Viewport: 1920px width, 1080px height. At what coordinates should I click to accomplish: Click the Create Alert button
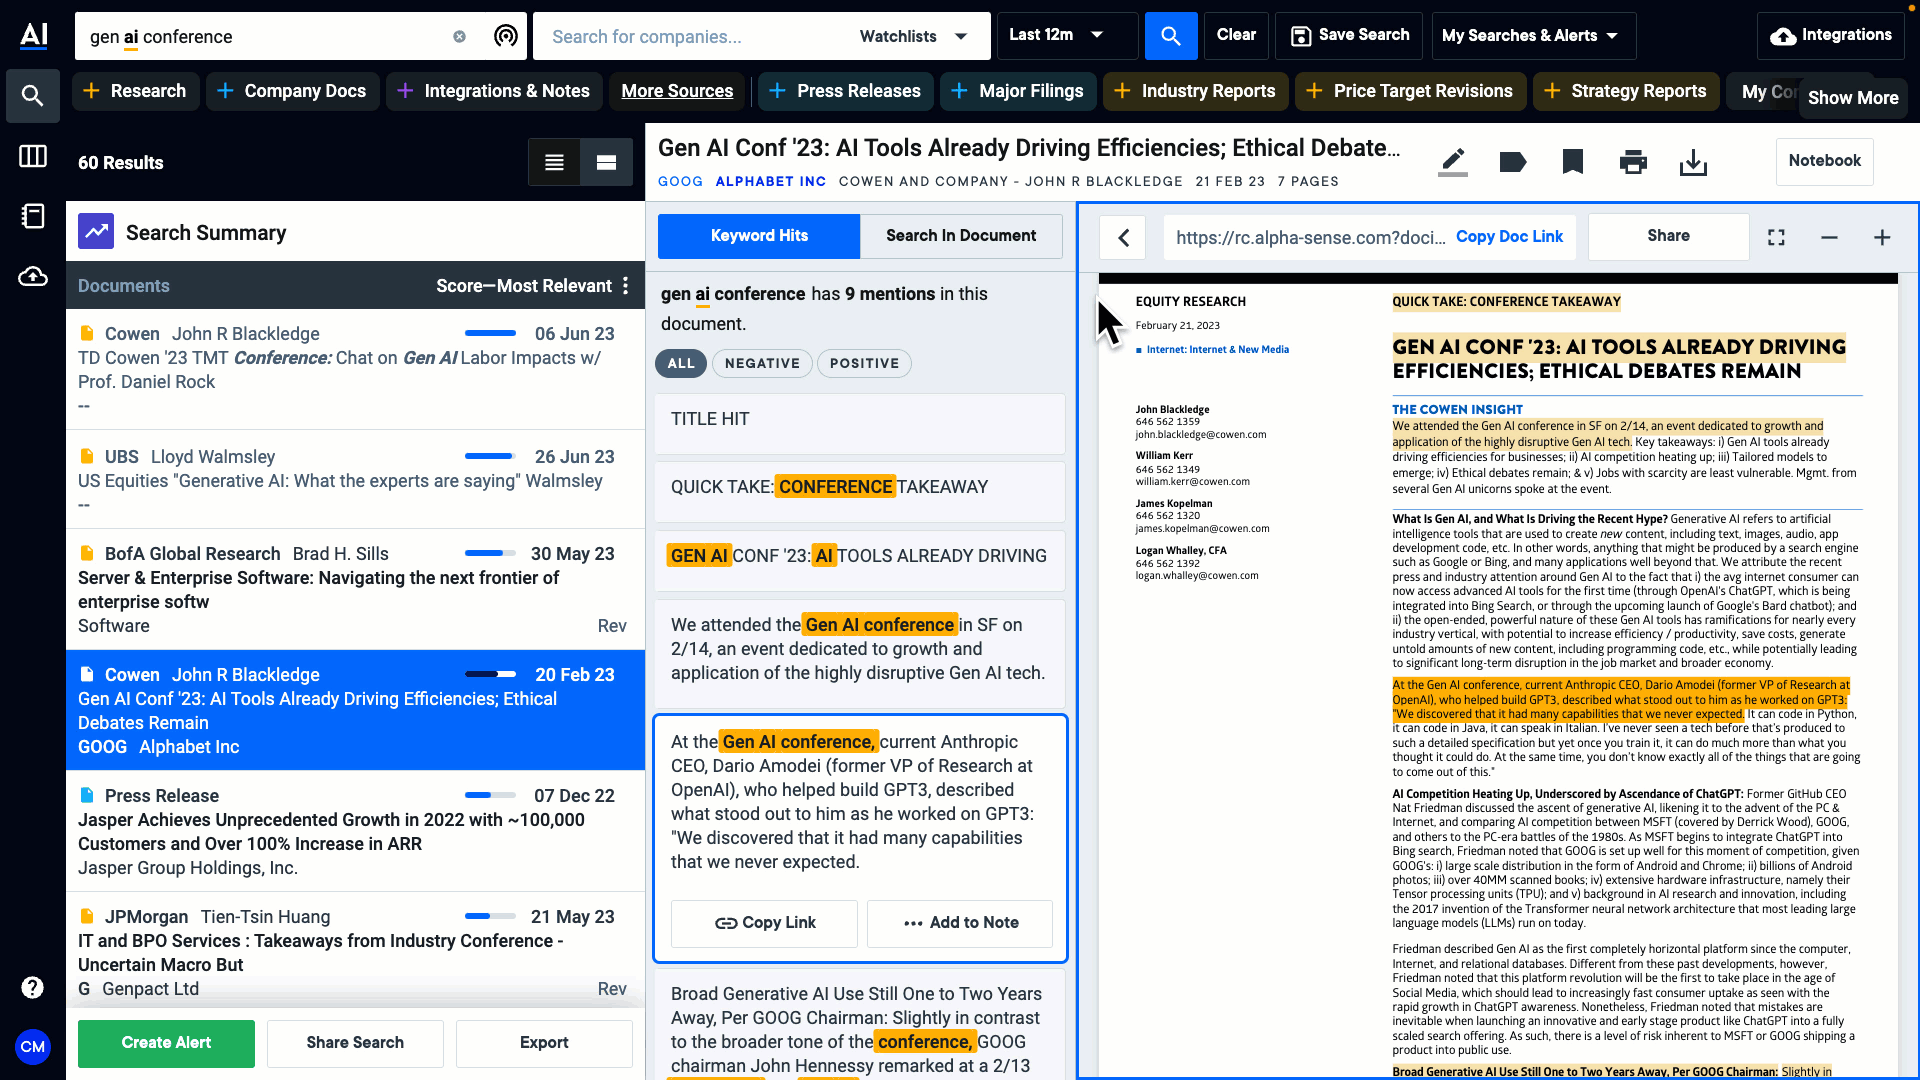click(x=166, y=1043)
